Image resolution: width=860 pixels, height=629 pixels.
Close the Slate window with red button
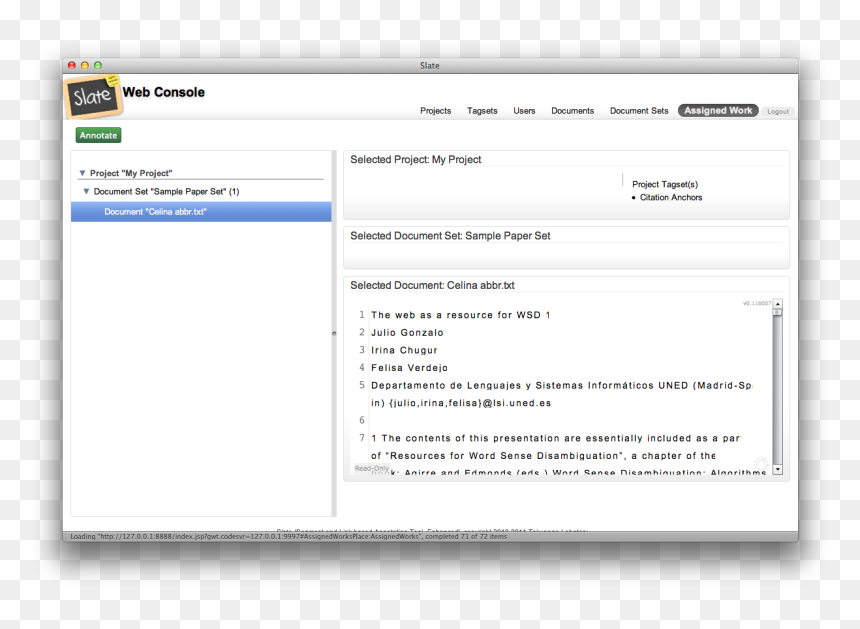(x=72, y=65)
